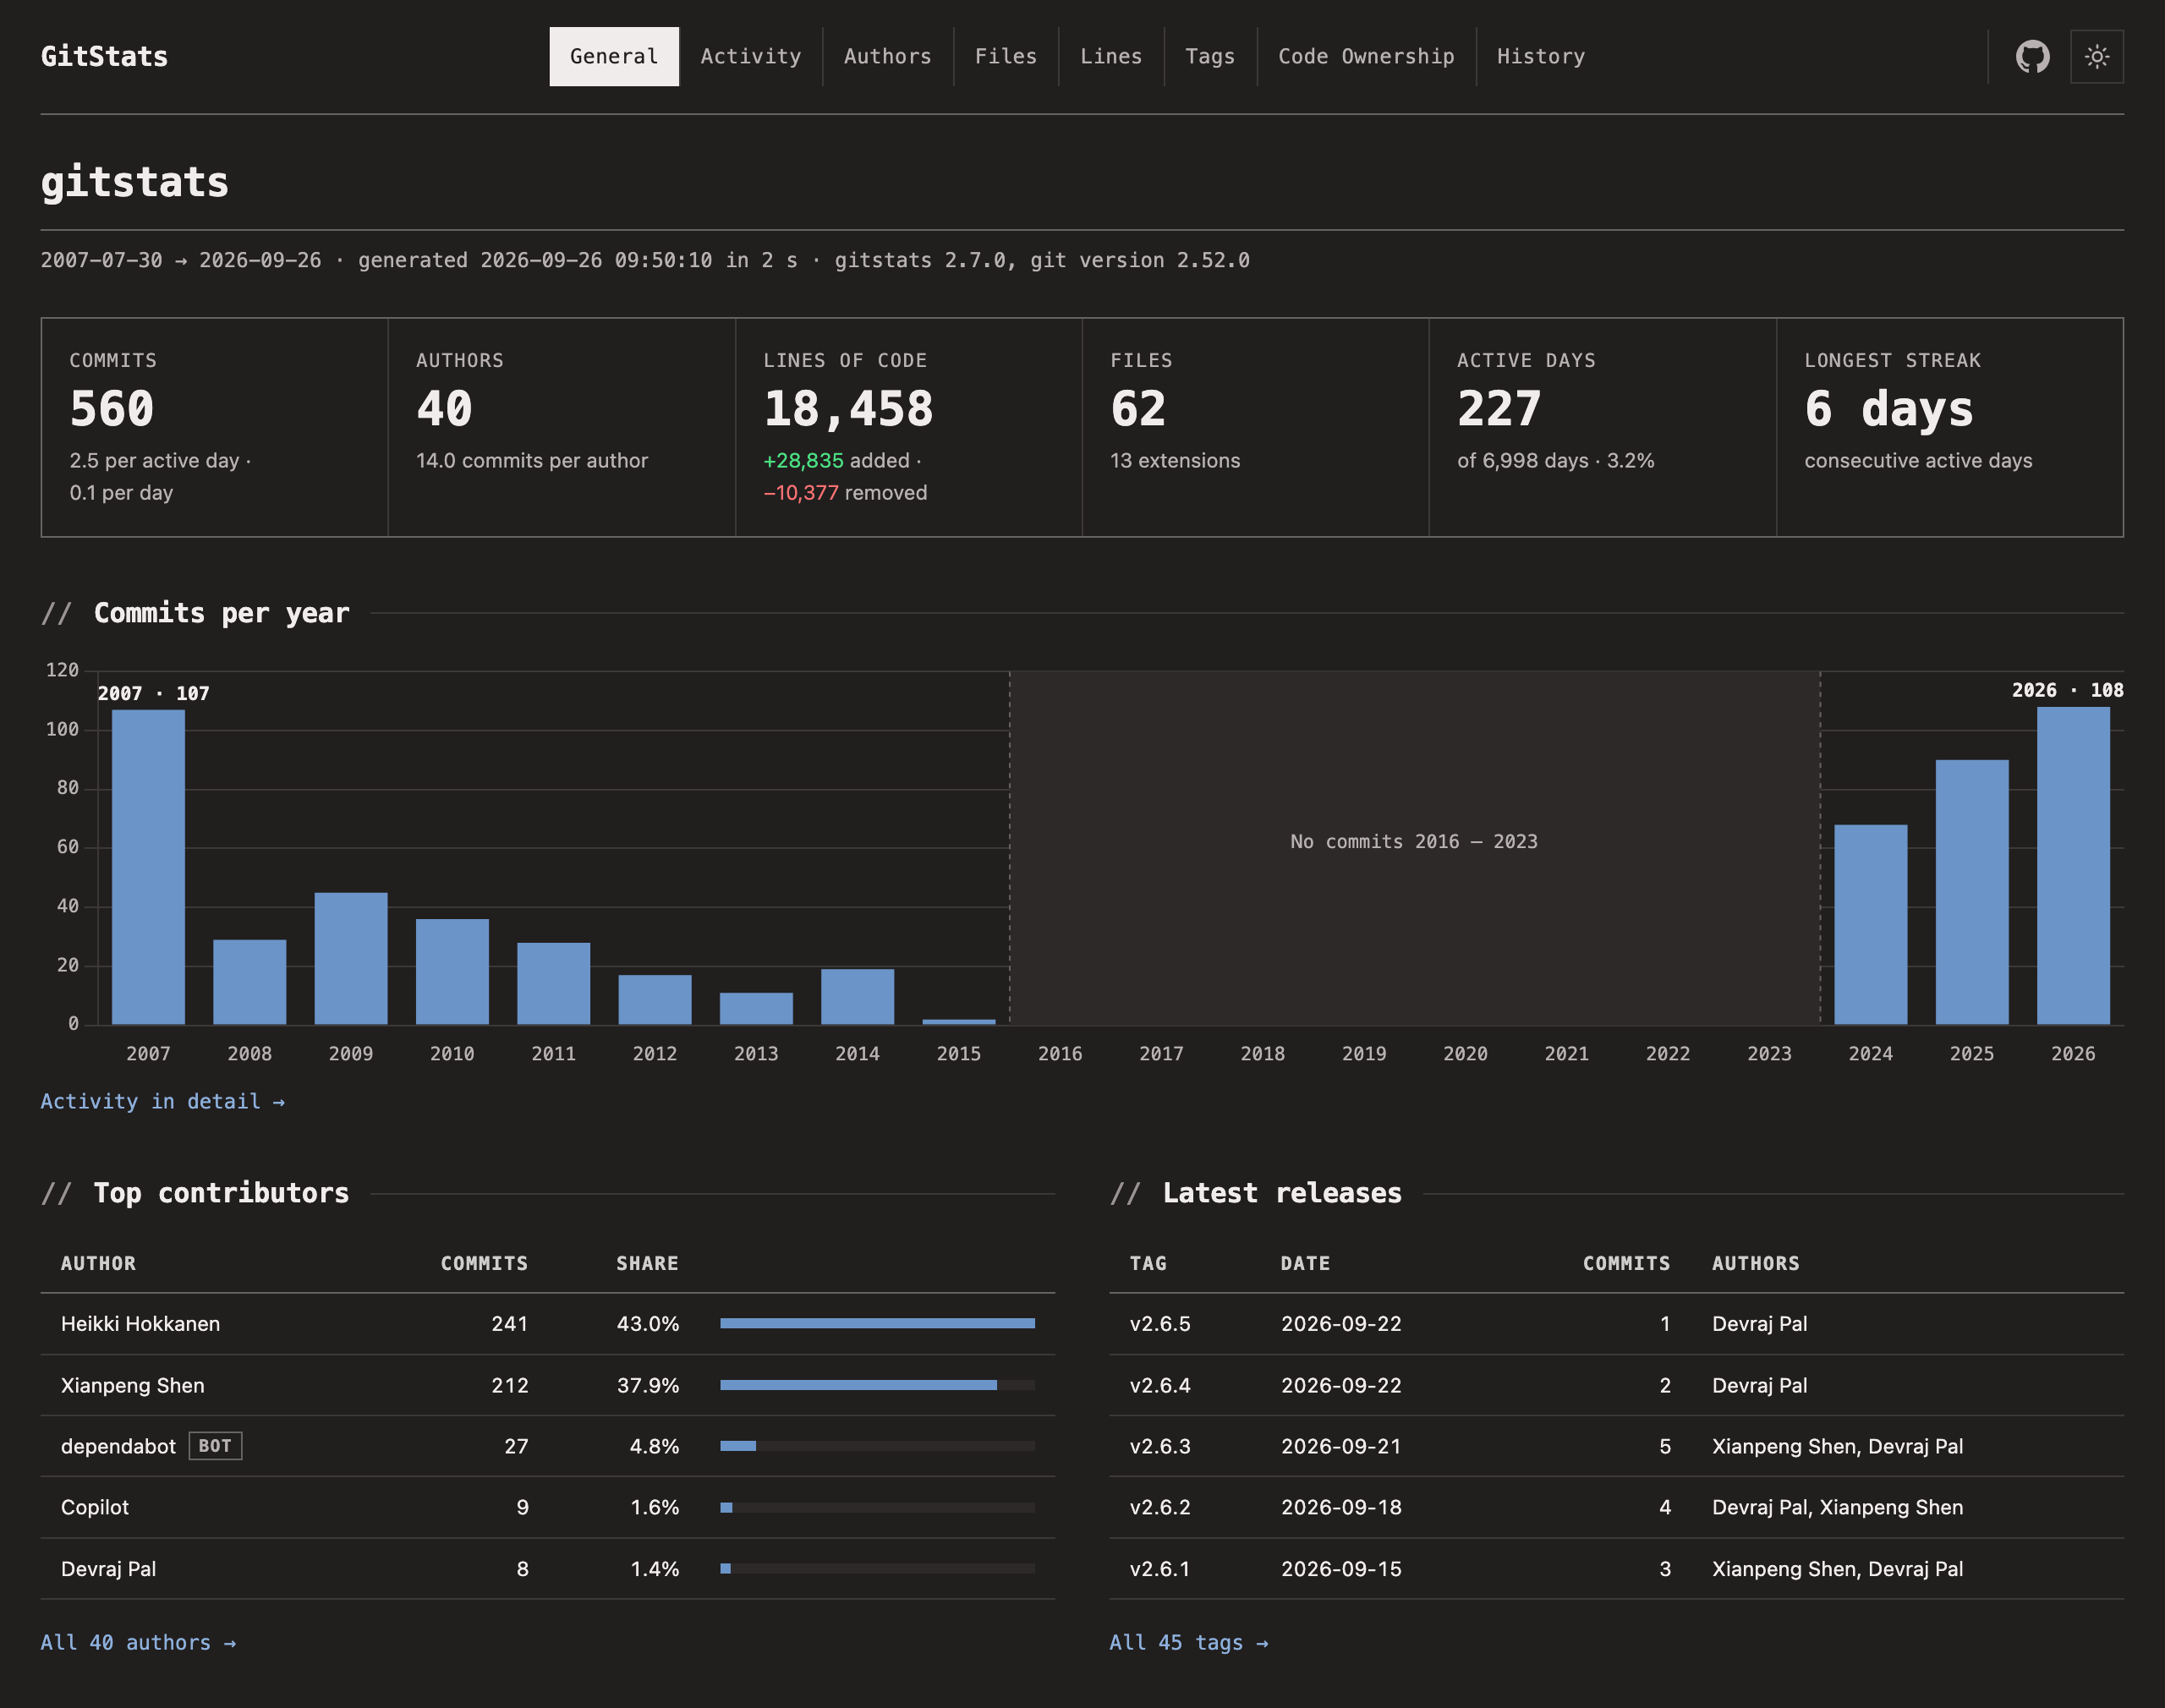Viewport: 2165px width, 1708px height.
Task: Click Devraj Pal's share progress bar
Action: point(877,1568)
